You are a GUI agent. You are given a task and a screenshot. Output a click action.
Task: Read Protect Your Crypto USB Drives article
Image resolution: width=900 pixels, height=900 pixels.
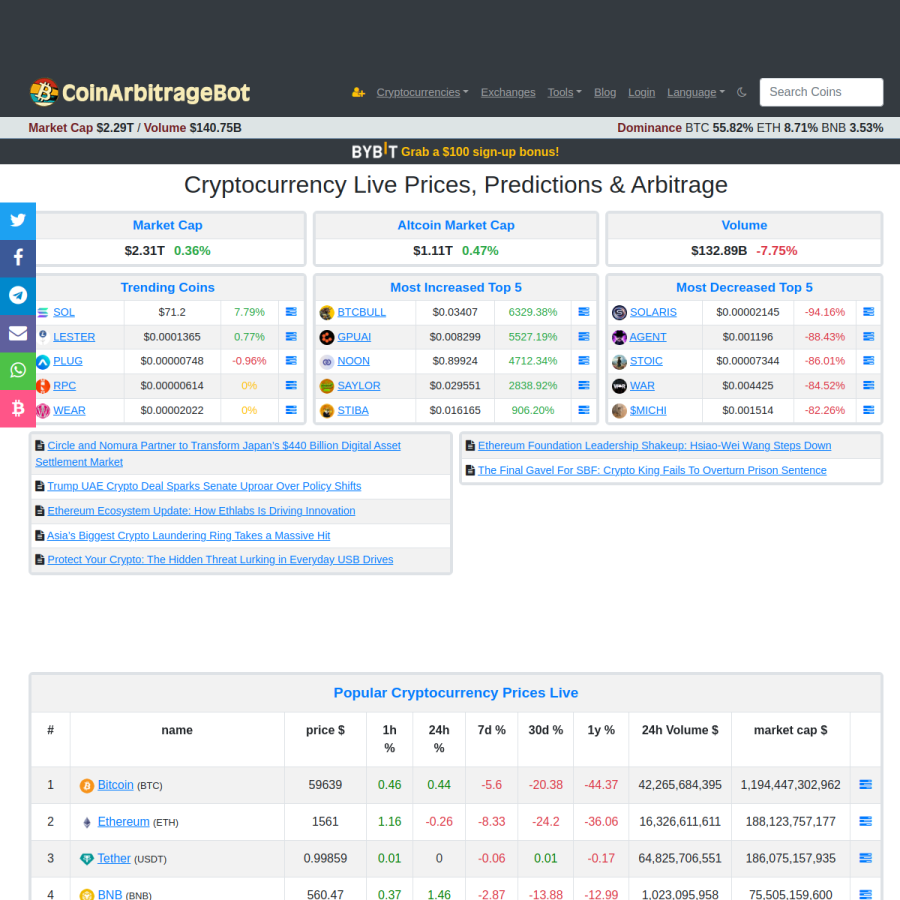[220, 560]
